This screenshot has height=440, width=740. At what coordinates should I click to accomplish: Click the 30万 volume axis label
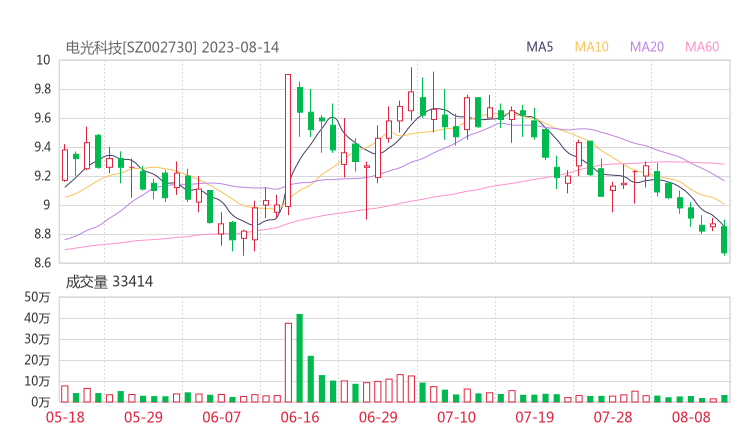(x=37, y=339)
